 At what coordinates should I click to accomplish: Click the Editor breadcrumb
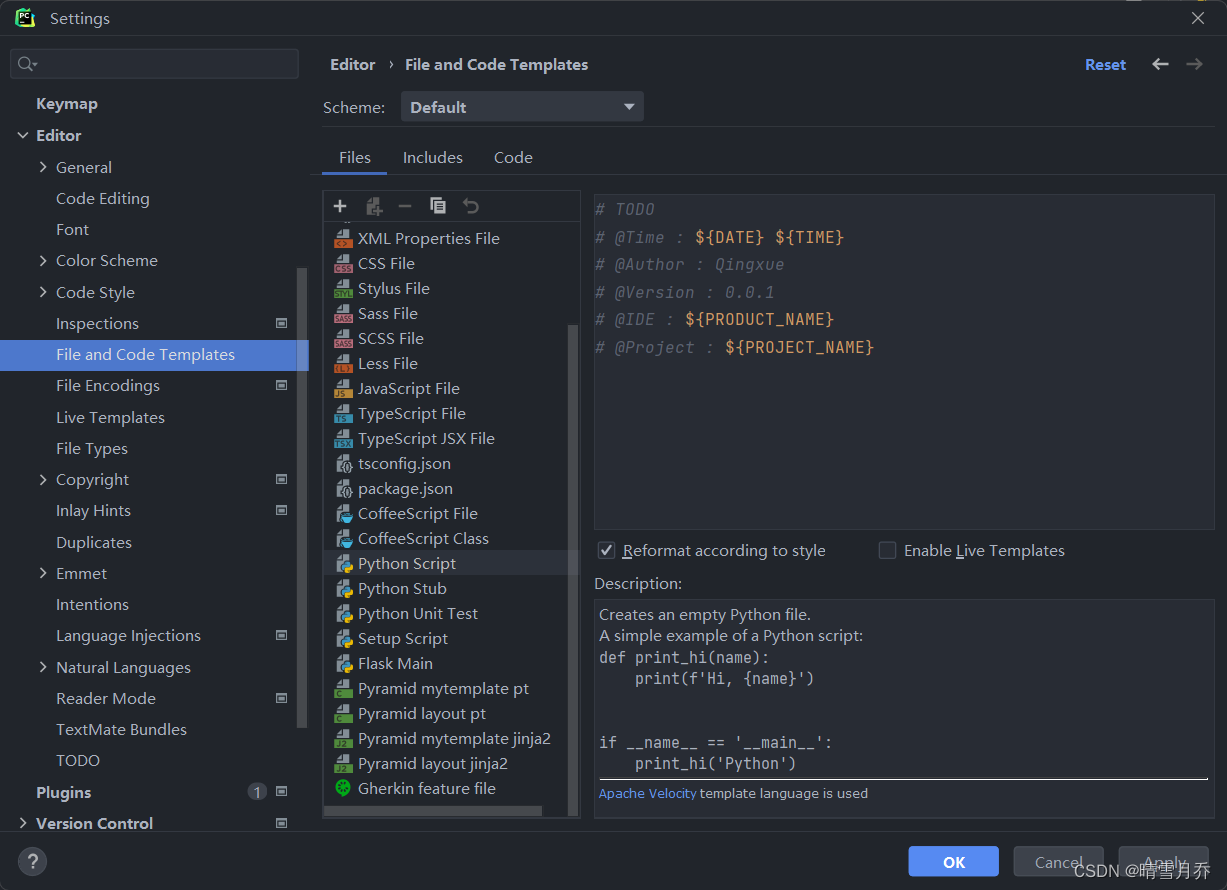[x=353, y=64]
